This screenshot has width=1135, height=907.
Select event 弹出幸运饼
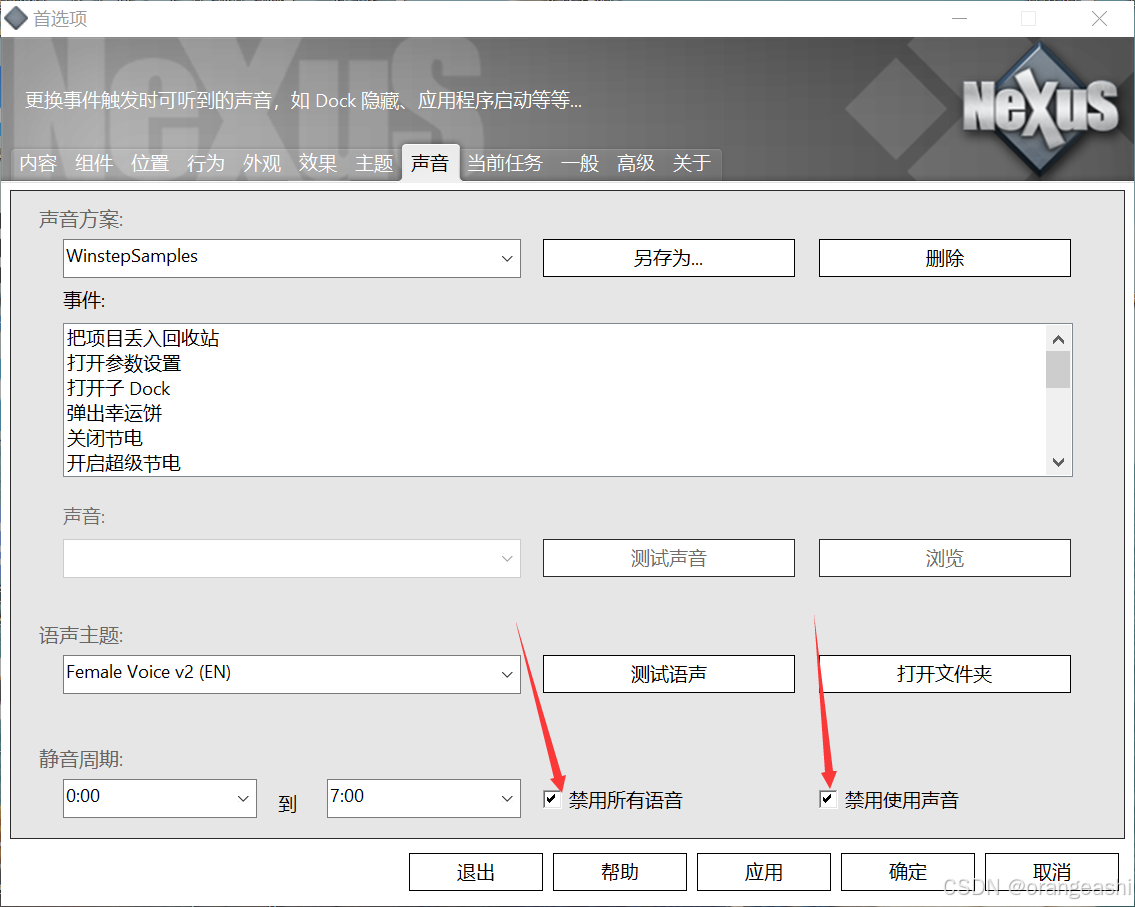(114, 413)
